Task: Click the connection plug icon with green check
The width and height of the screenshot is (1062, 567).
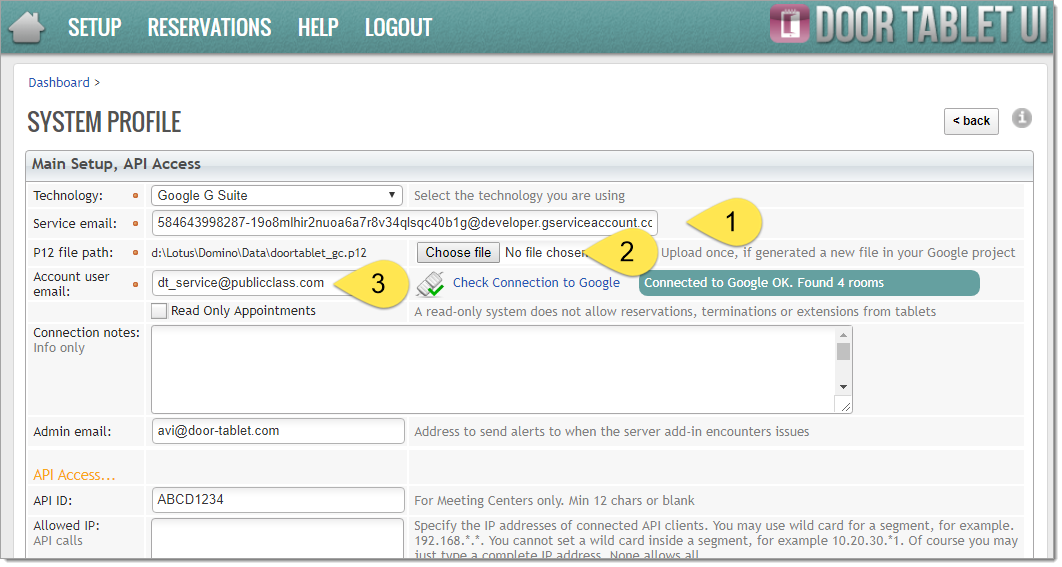Action: [430, 285]
